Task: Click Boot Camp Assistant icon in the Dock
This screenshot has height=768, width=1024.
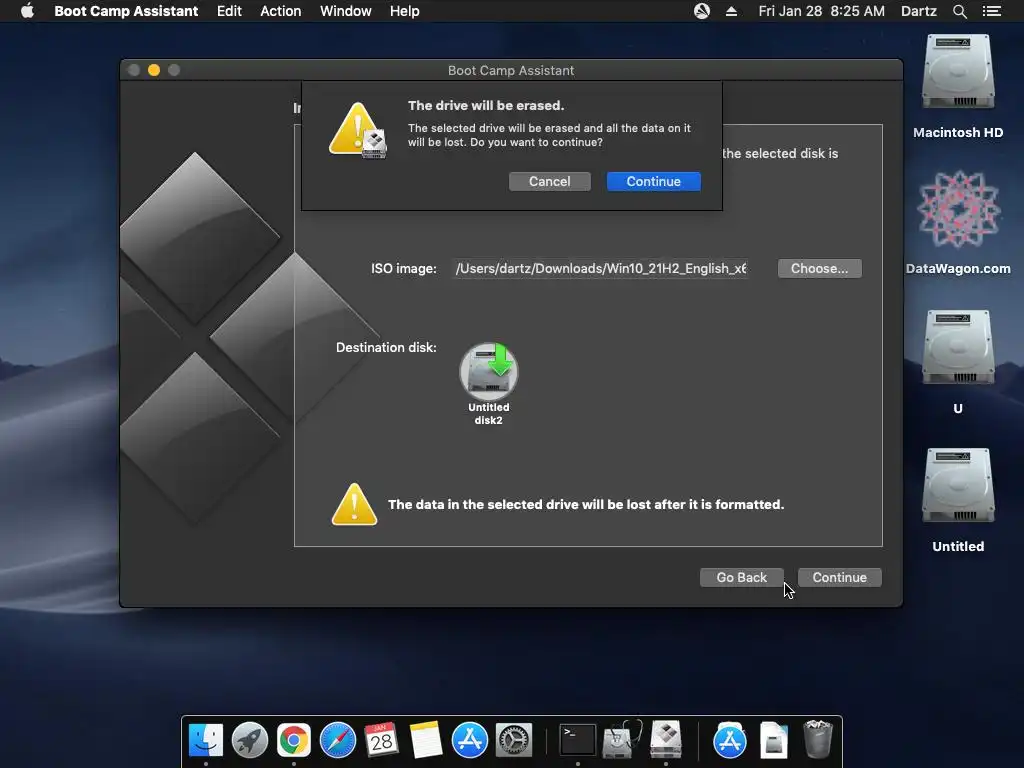Action: pos(665,741)
